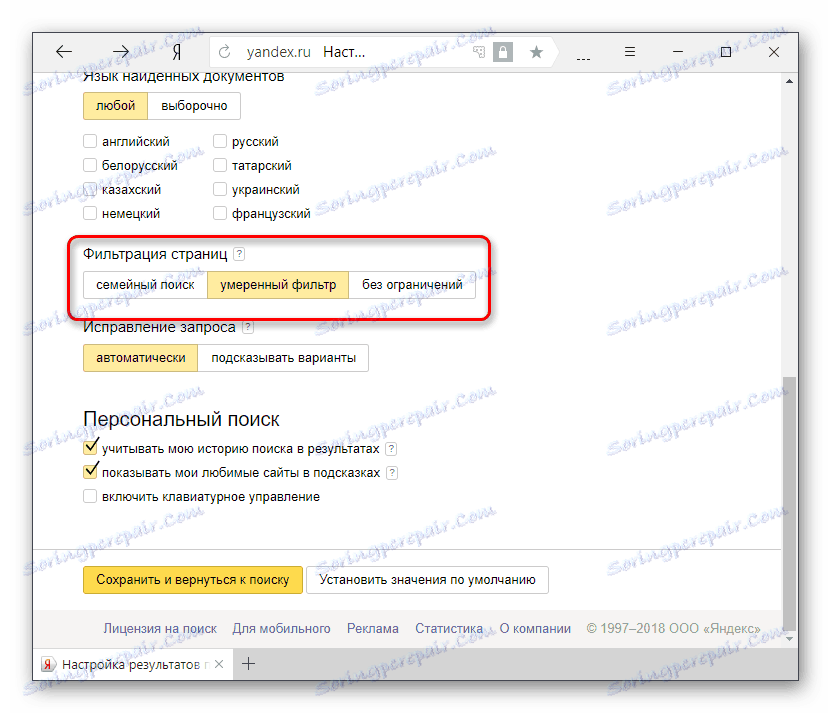The height and width of the screenshot is (713, 831).
Task: Bookmark the page with the star icon
Action: tap(534, 51)
